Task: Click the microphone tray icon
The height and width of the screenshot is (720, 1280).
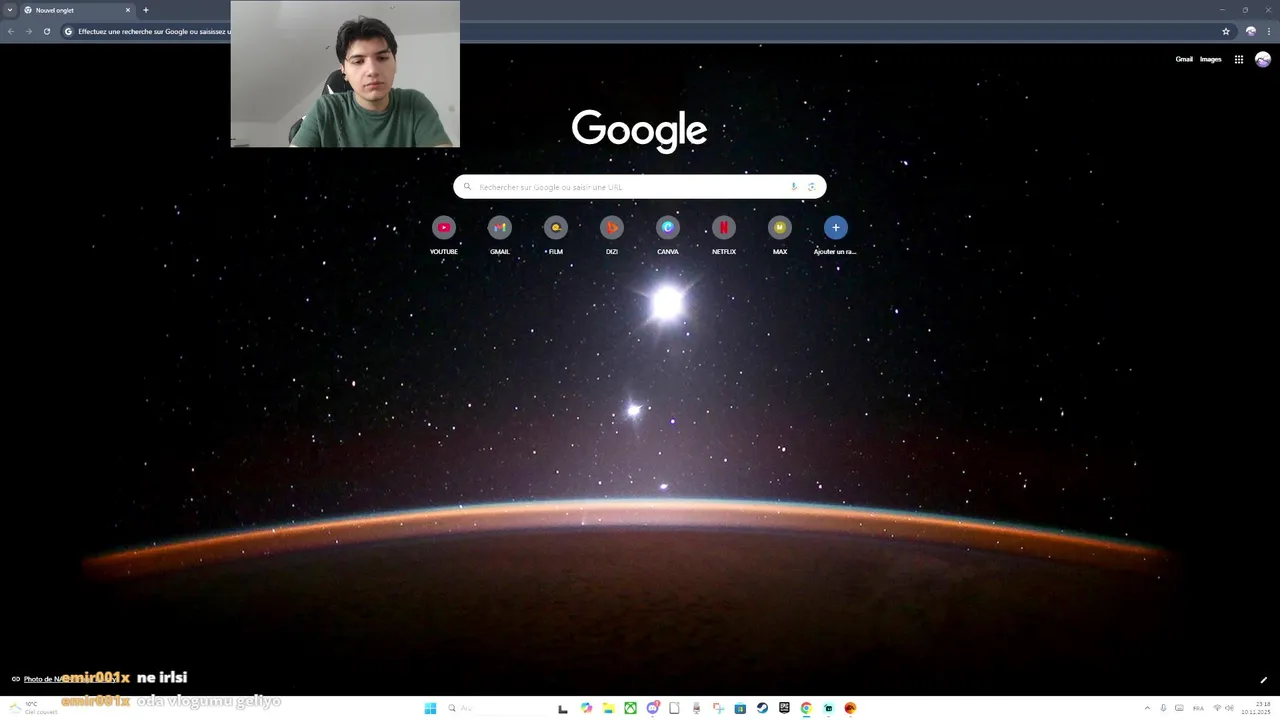Action: coord(1163,708)
